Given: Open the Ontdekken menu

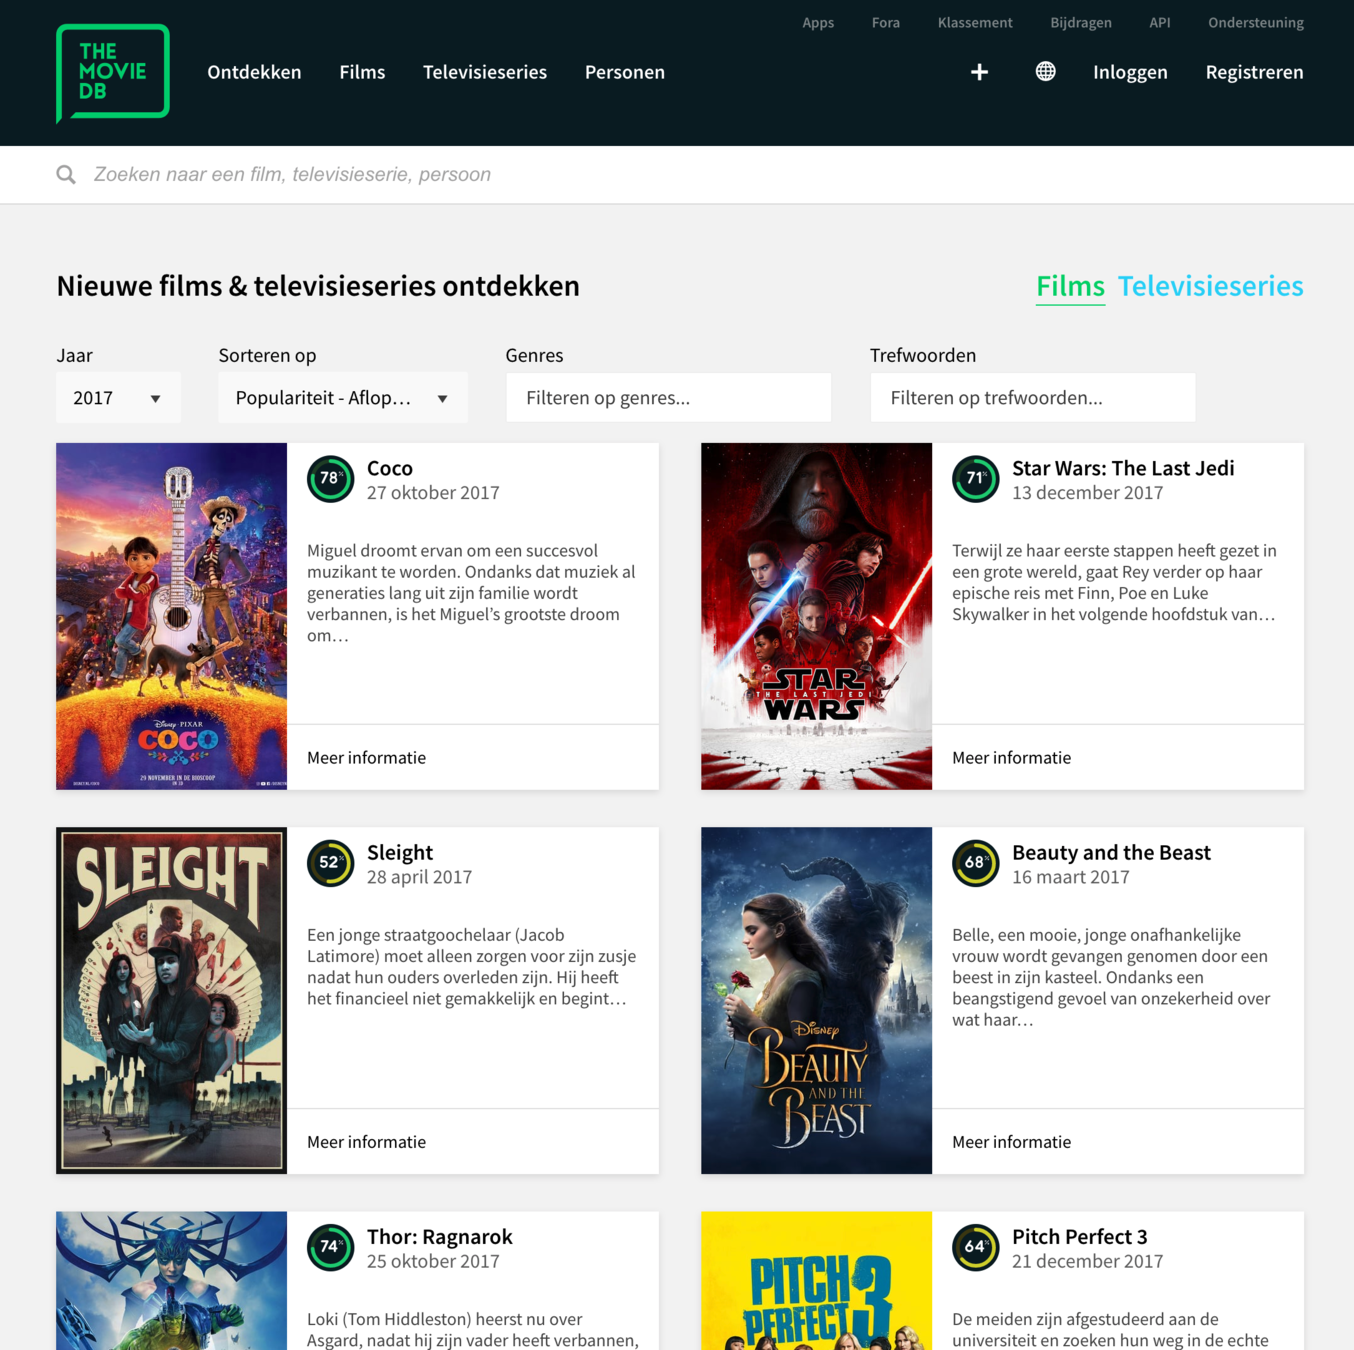Looking at the screenshot, I should [254, 72].
